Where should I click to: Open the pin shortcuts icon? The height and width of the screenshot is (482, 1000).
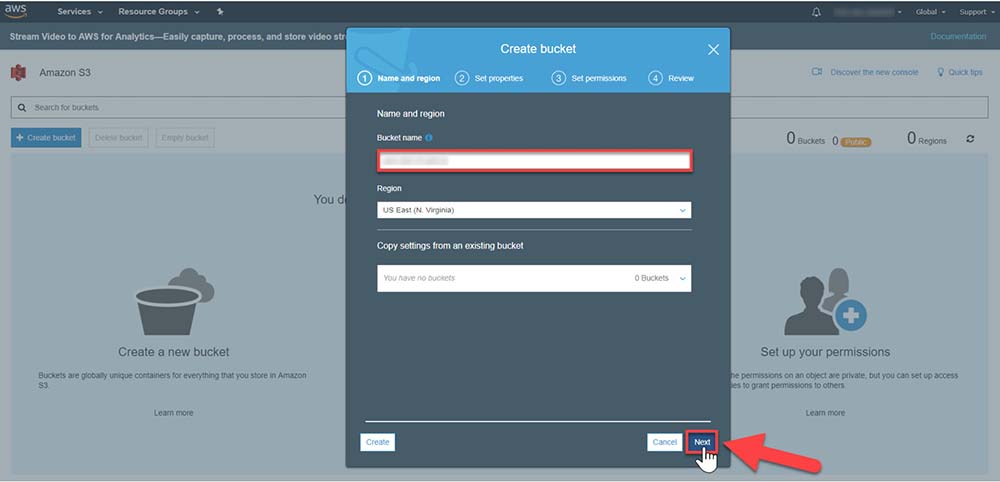coord(220,12)
